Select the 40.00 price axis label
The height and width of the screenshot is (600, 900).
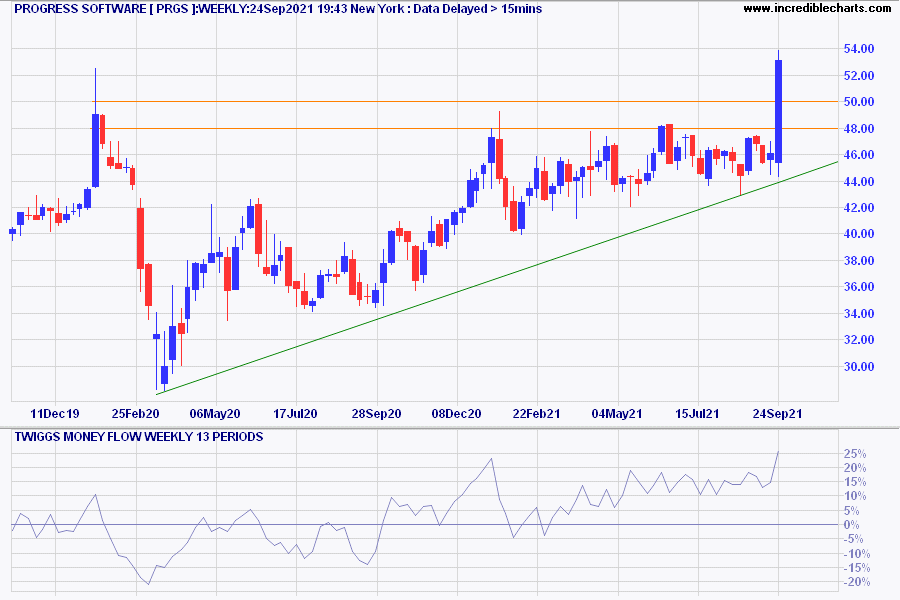pyautogui.click(x=859, y=234)
